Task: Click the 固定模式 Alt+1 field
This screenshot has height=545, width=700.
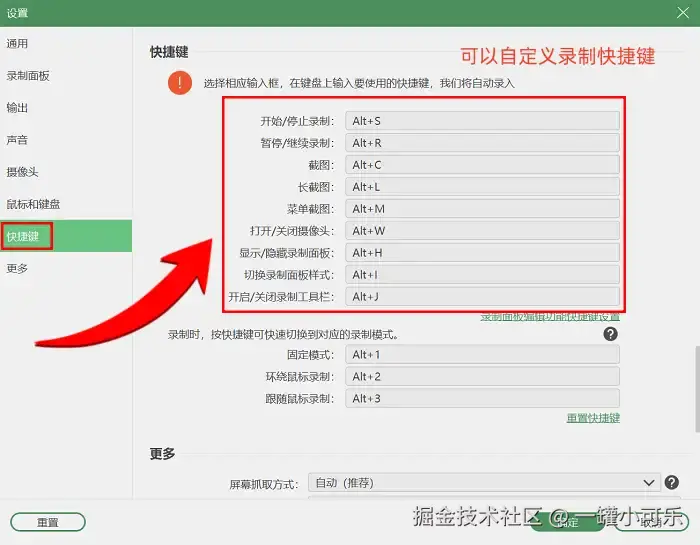Action: pyautogui.click(x=482, y=354)
